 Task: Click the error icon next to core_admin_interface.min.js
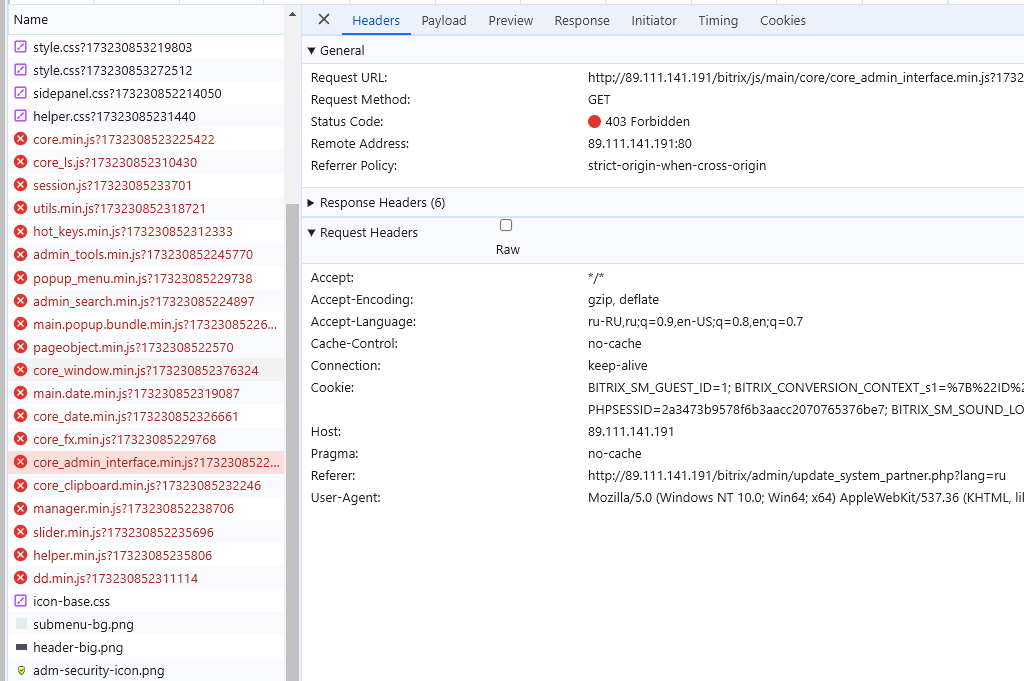click(21, 462)
